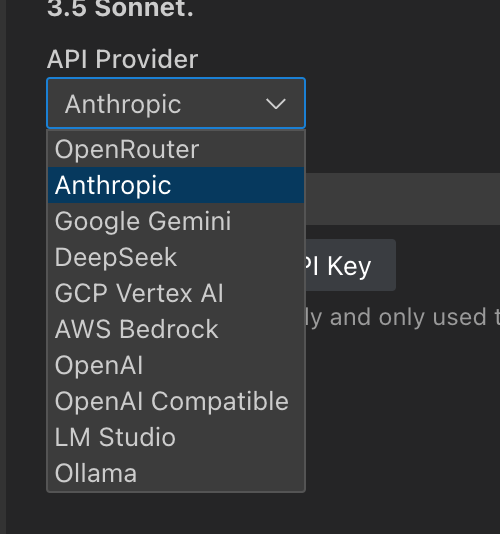Click the chevron arrow of API Provider dropdown
This screenshot has width=500, height=534.
click(x=275, y=104)
